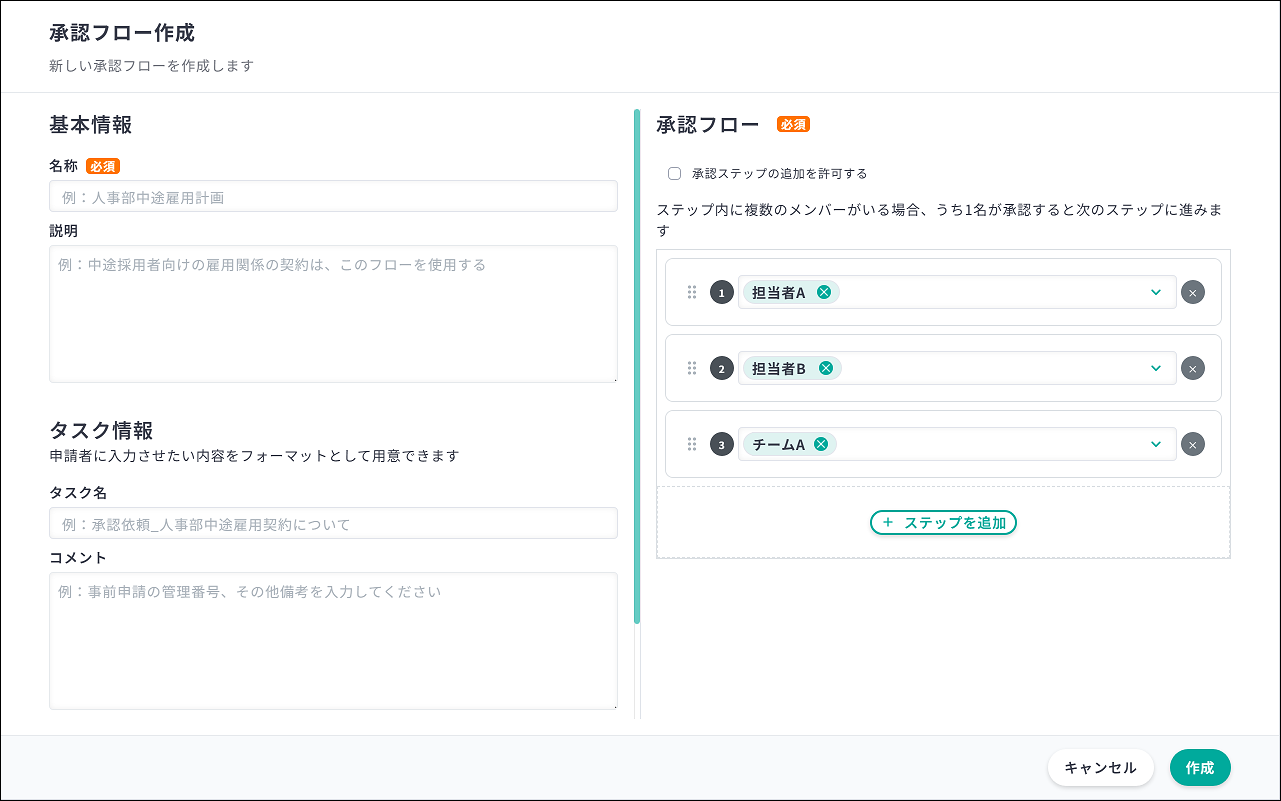Grab the drag handle of step 1
The height and width of the screenshot is (801, 1281).
[691, 292]
